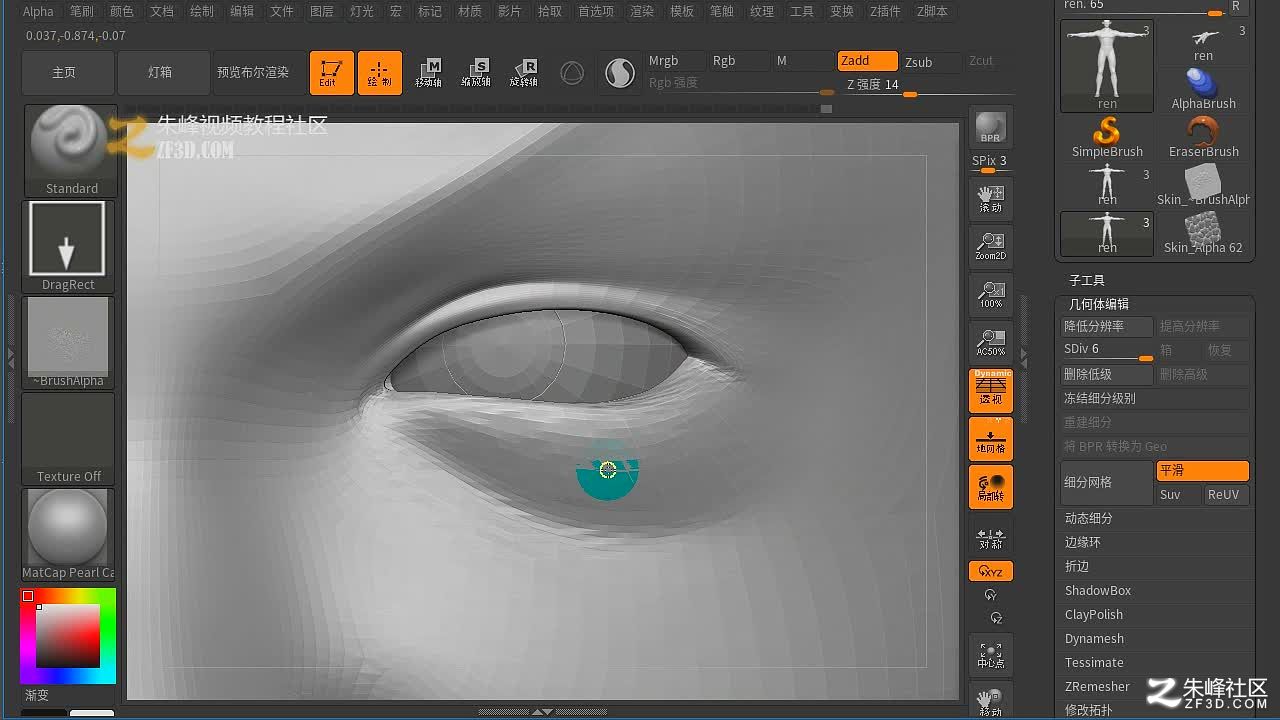This screenshot has height=720, width=1280.
Task: Open the Z插件 plugin menu
Action: click(885, 11)
